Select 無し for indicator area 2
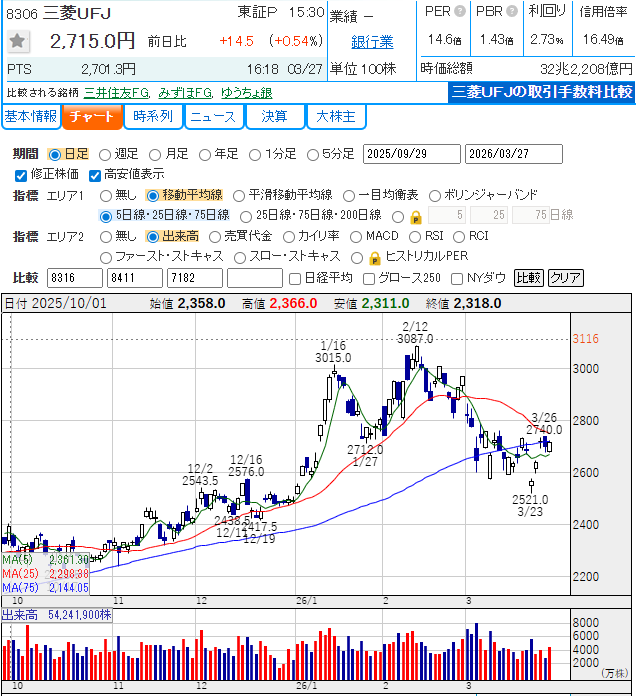The width and height of the screenshot is (636, 696). [106, 237]
